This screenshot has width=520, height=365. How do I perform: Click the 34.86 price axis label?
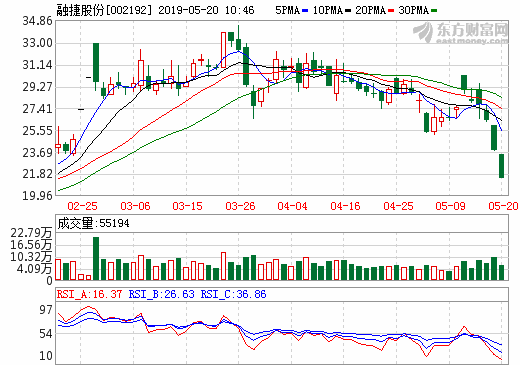tap(37, 21)
